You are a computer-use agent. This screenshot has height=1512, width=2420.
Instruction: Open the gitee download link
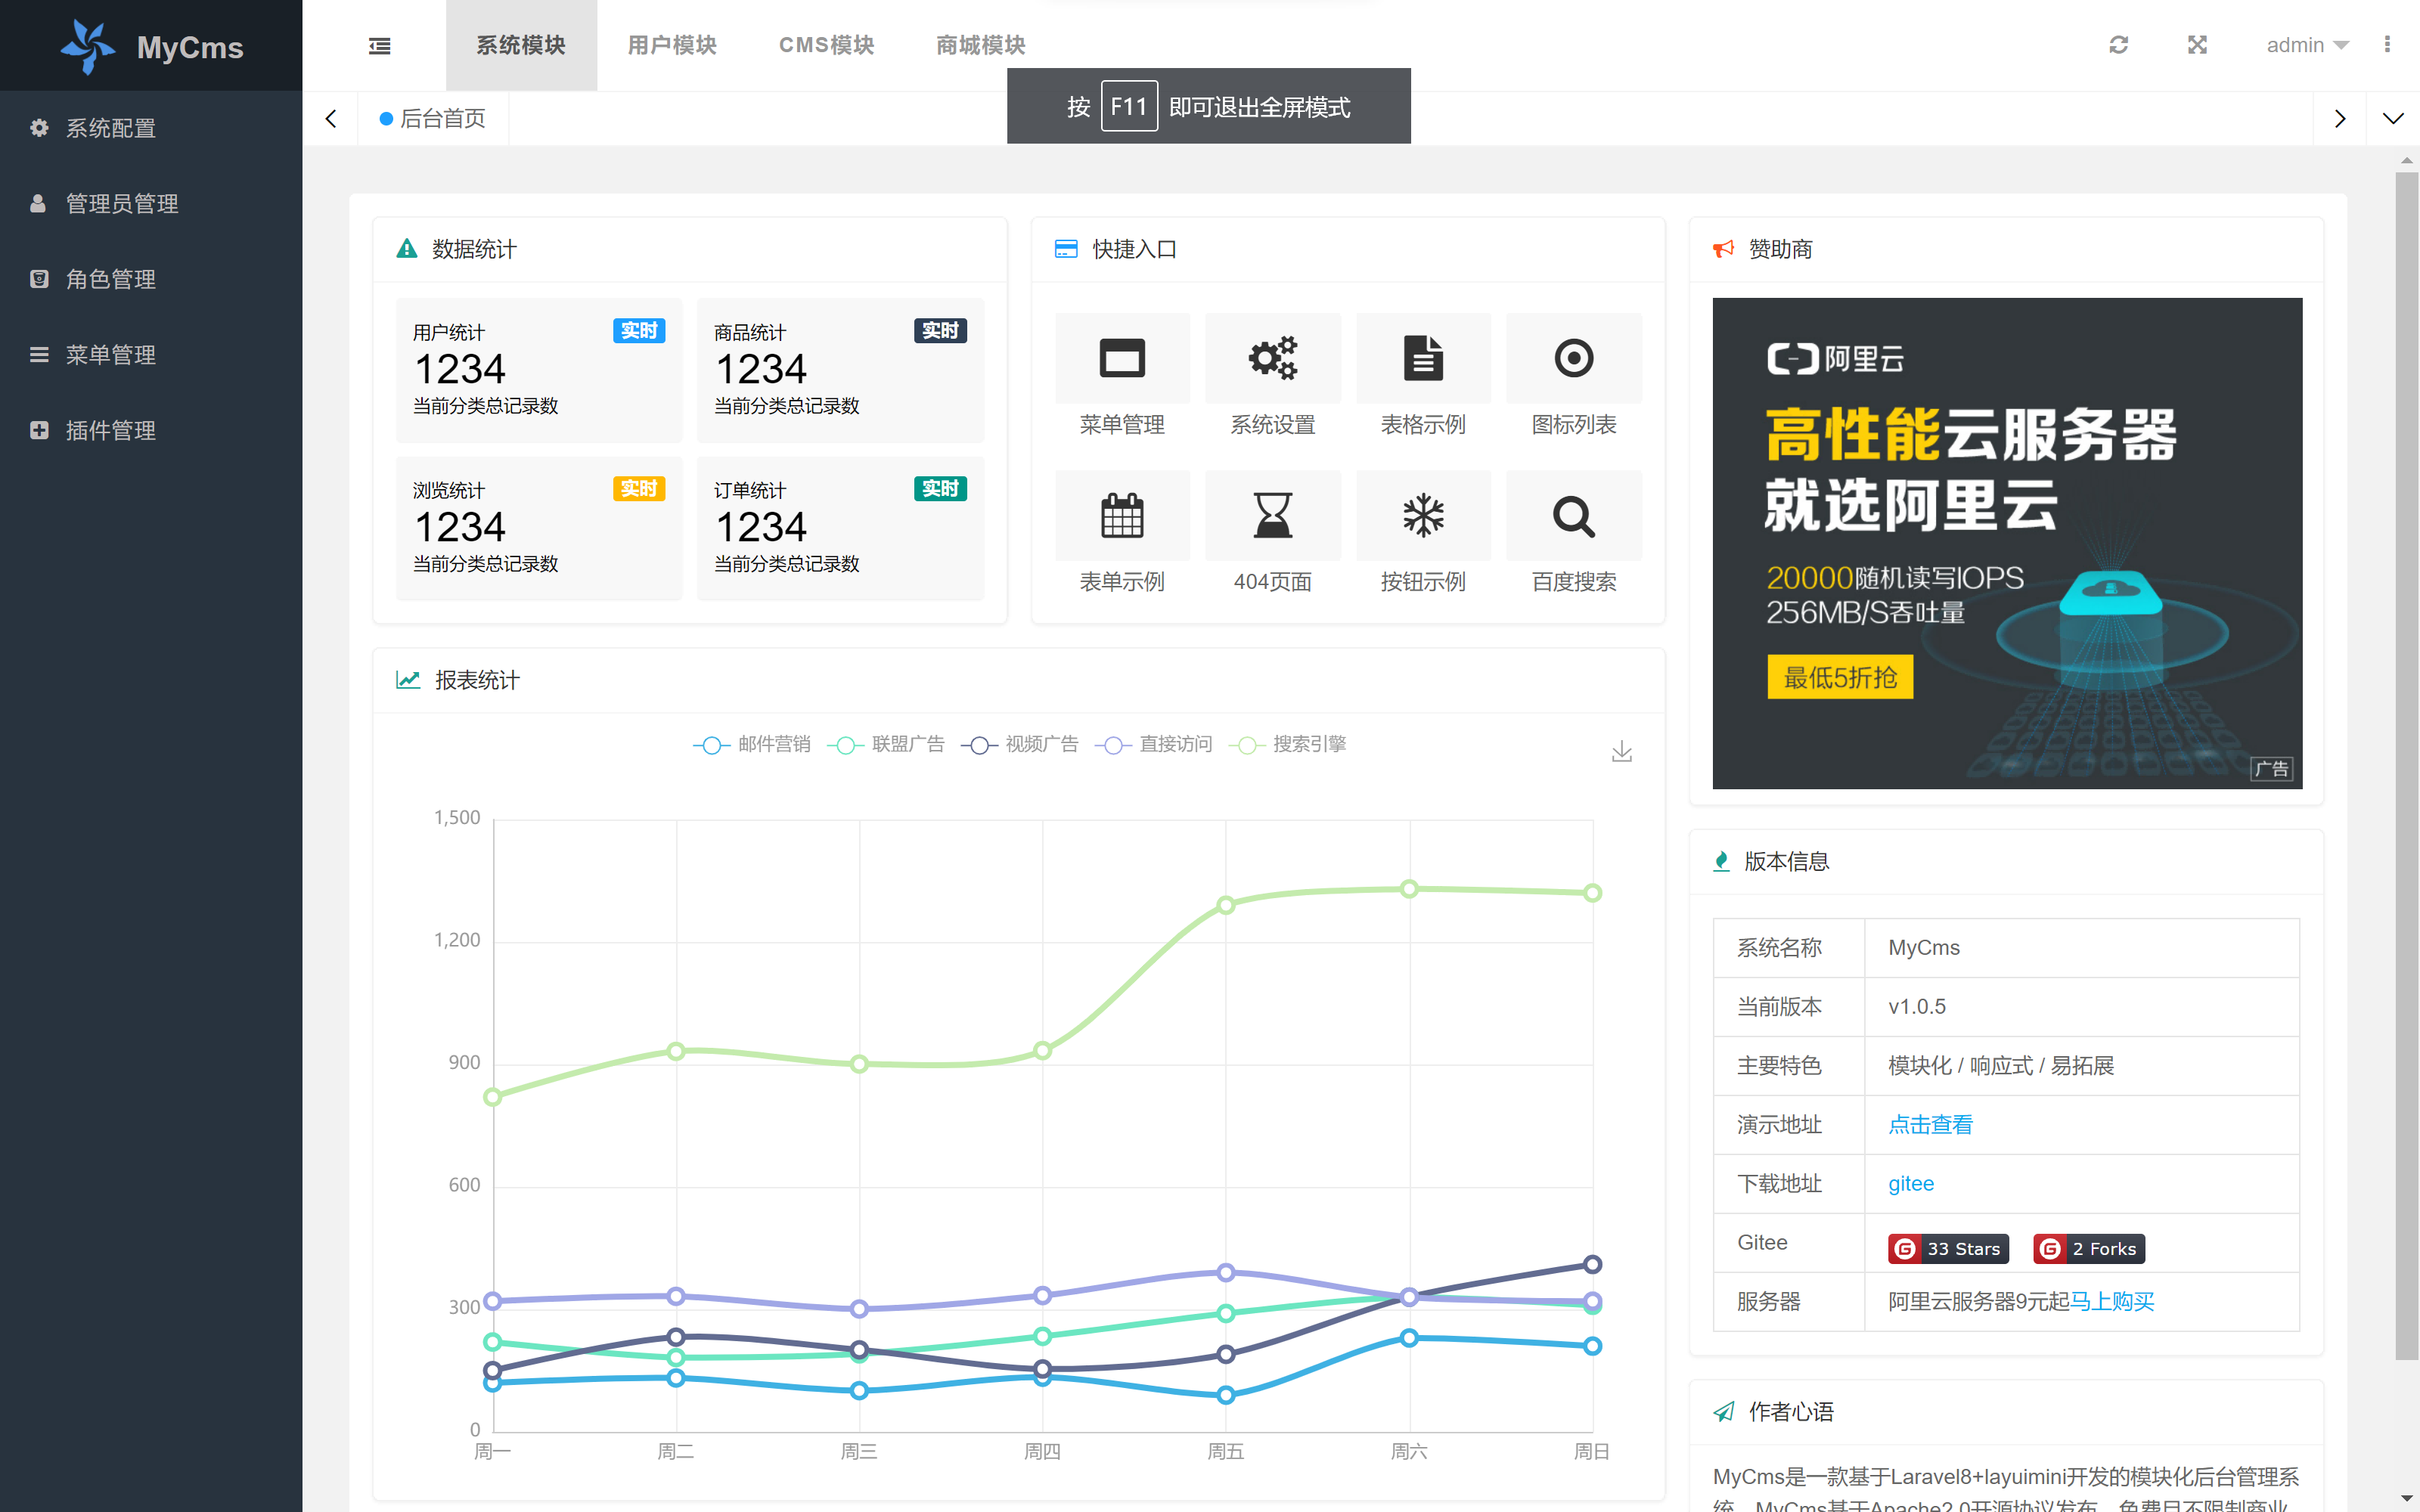coord(1911,1184)
